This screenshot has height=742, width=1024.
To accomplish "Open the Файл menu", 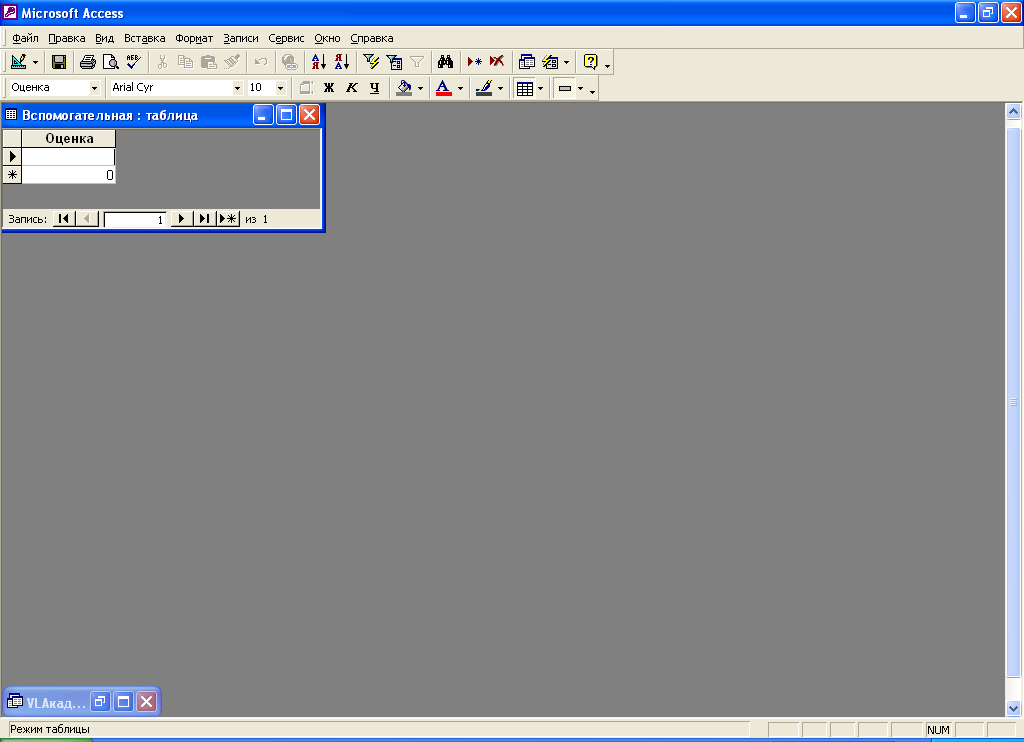I will pyautogui.click(x=25, y=38).
